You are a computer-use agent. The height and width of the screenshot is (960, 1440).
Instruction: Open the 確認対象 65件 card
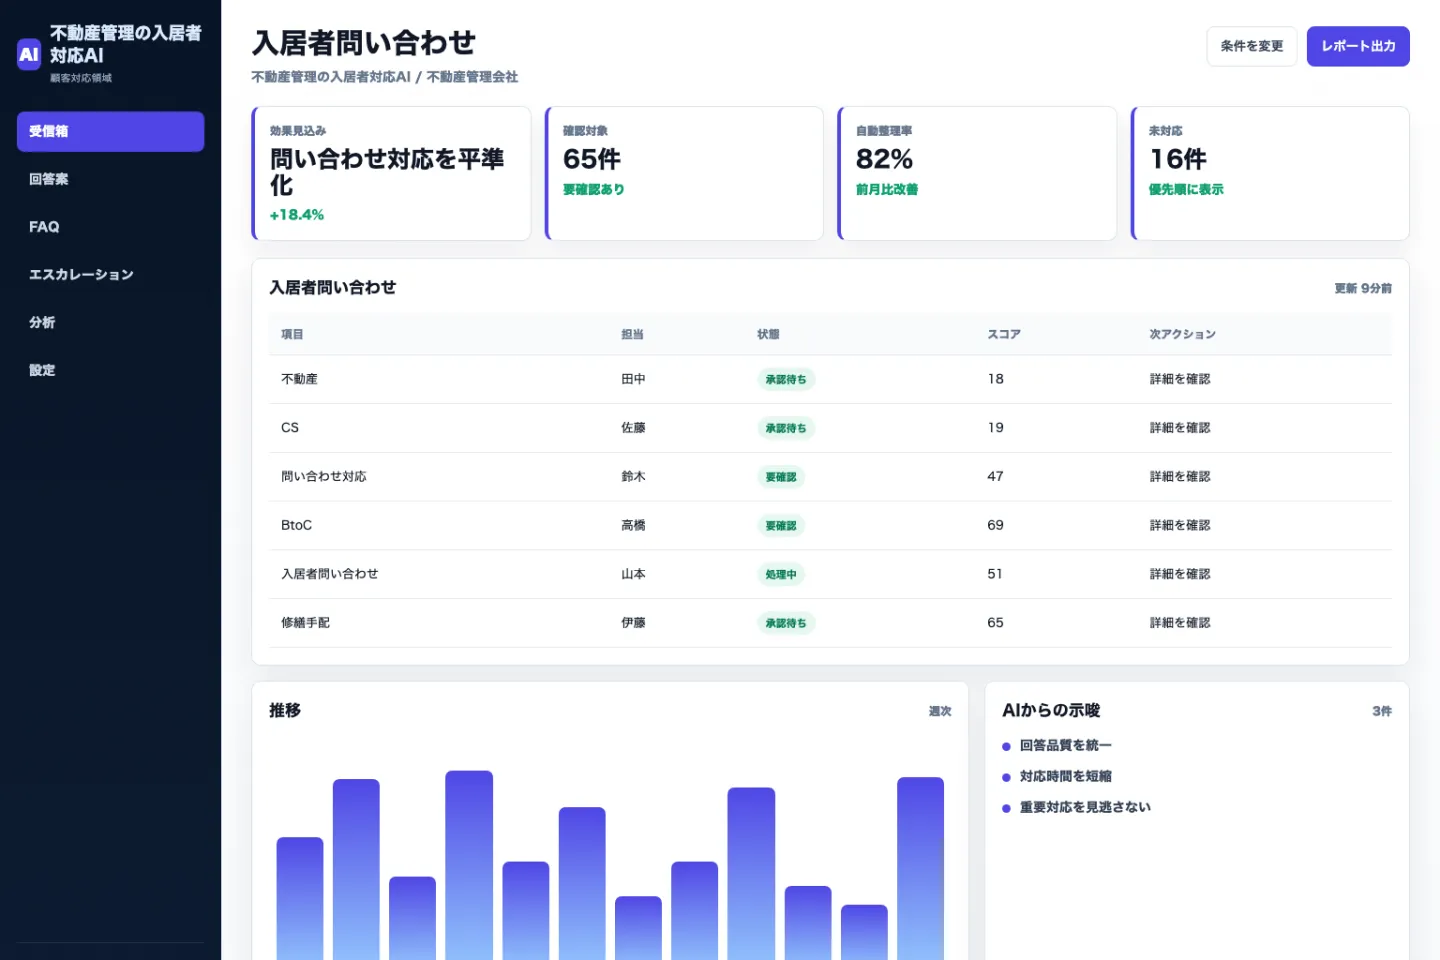tap(684, 173)
